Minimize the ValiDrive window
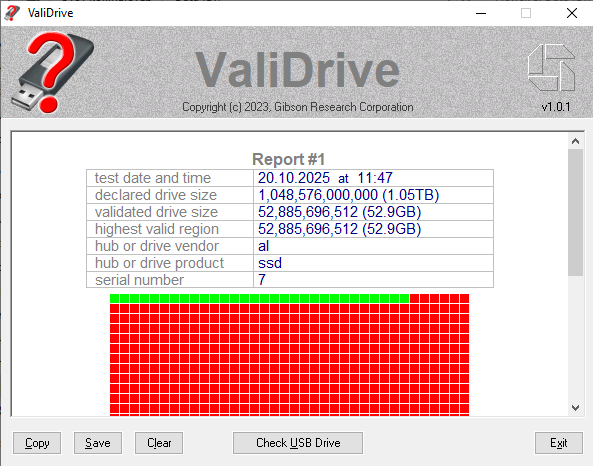Screen dimensions: 593x466 pyautogui.click(x=481, y=13)
